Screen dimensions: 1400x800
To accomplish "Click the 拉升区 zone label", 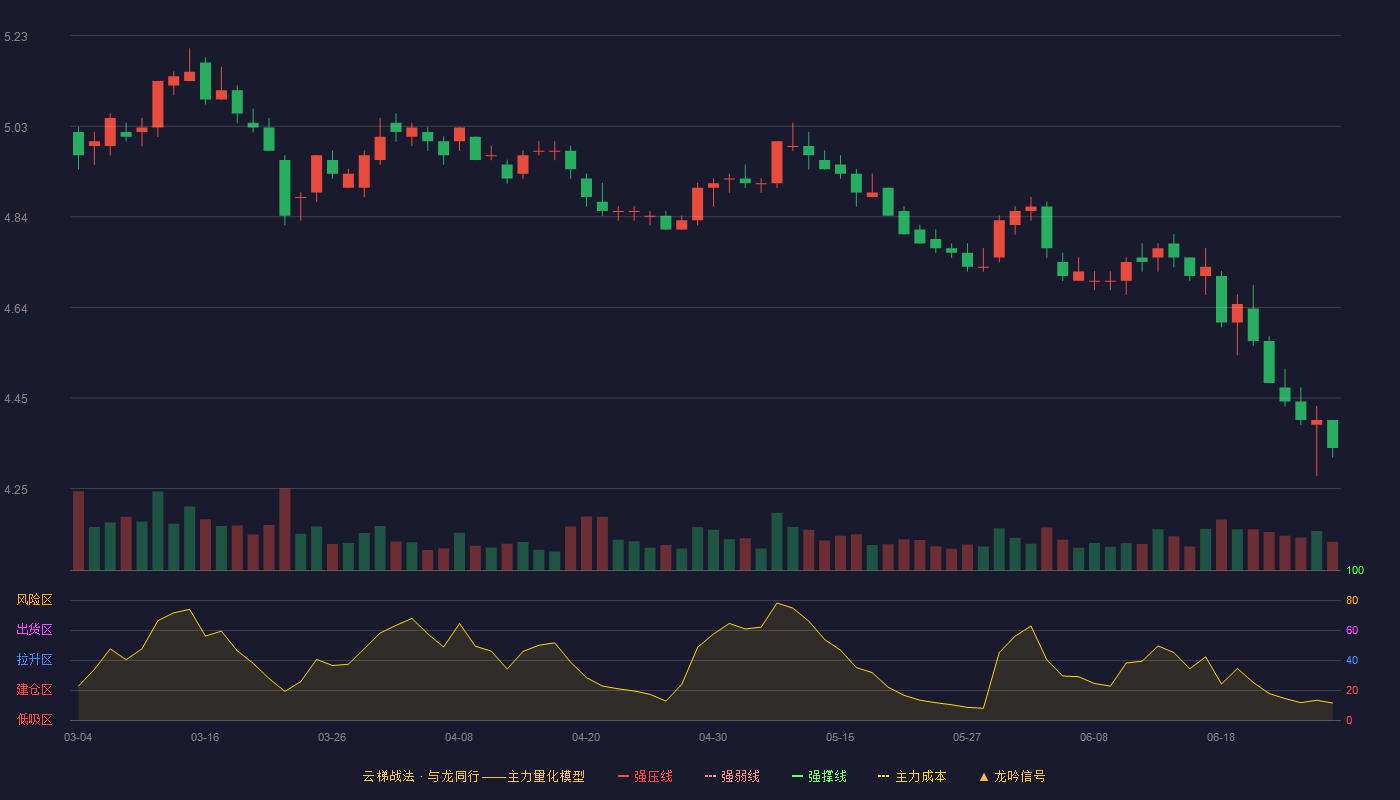I will 34,660.
